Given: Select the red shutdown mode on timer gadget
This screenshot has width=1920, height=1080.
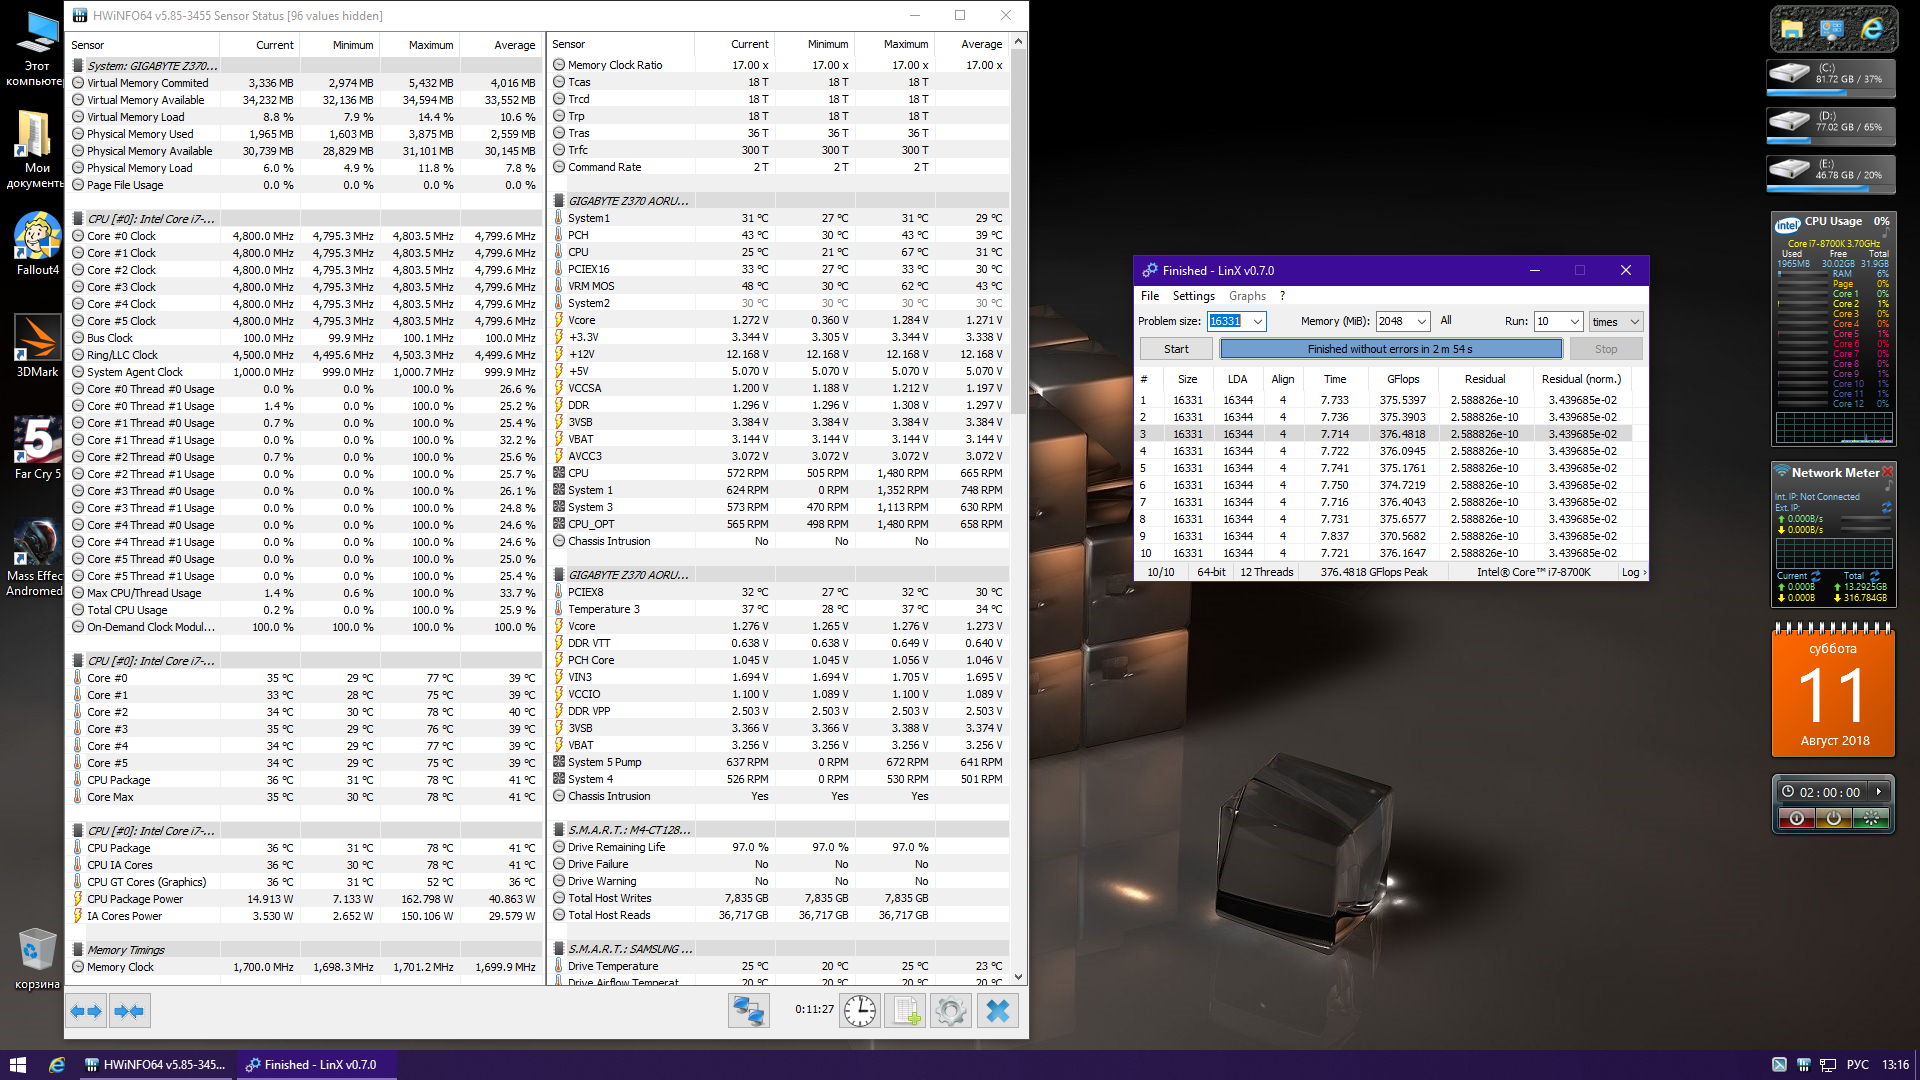Looking at the screenshot, I should 1797,819.
